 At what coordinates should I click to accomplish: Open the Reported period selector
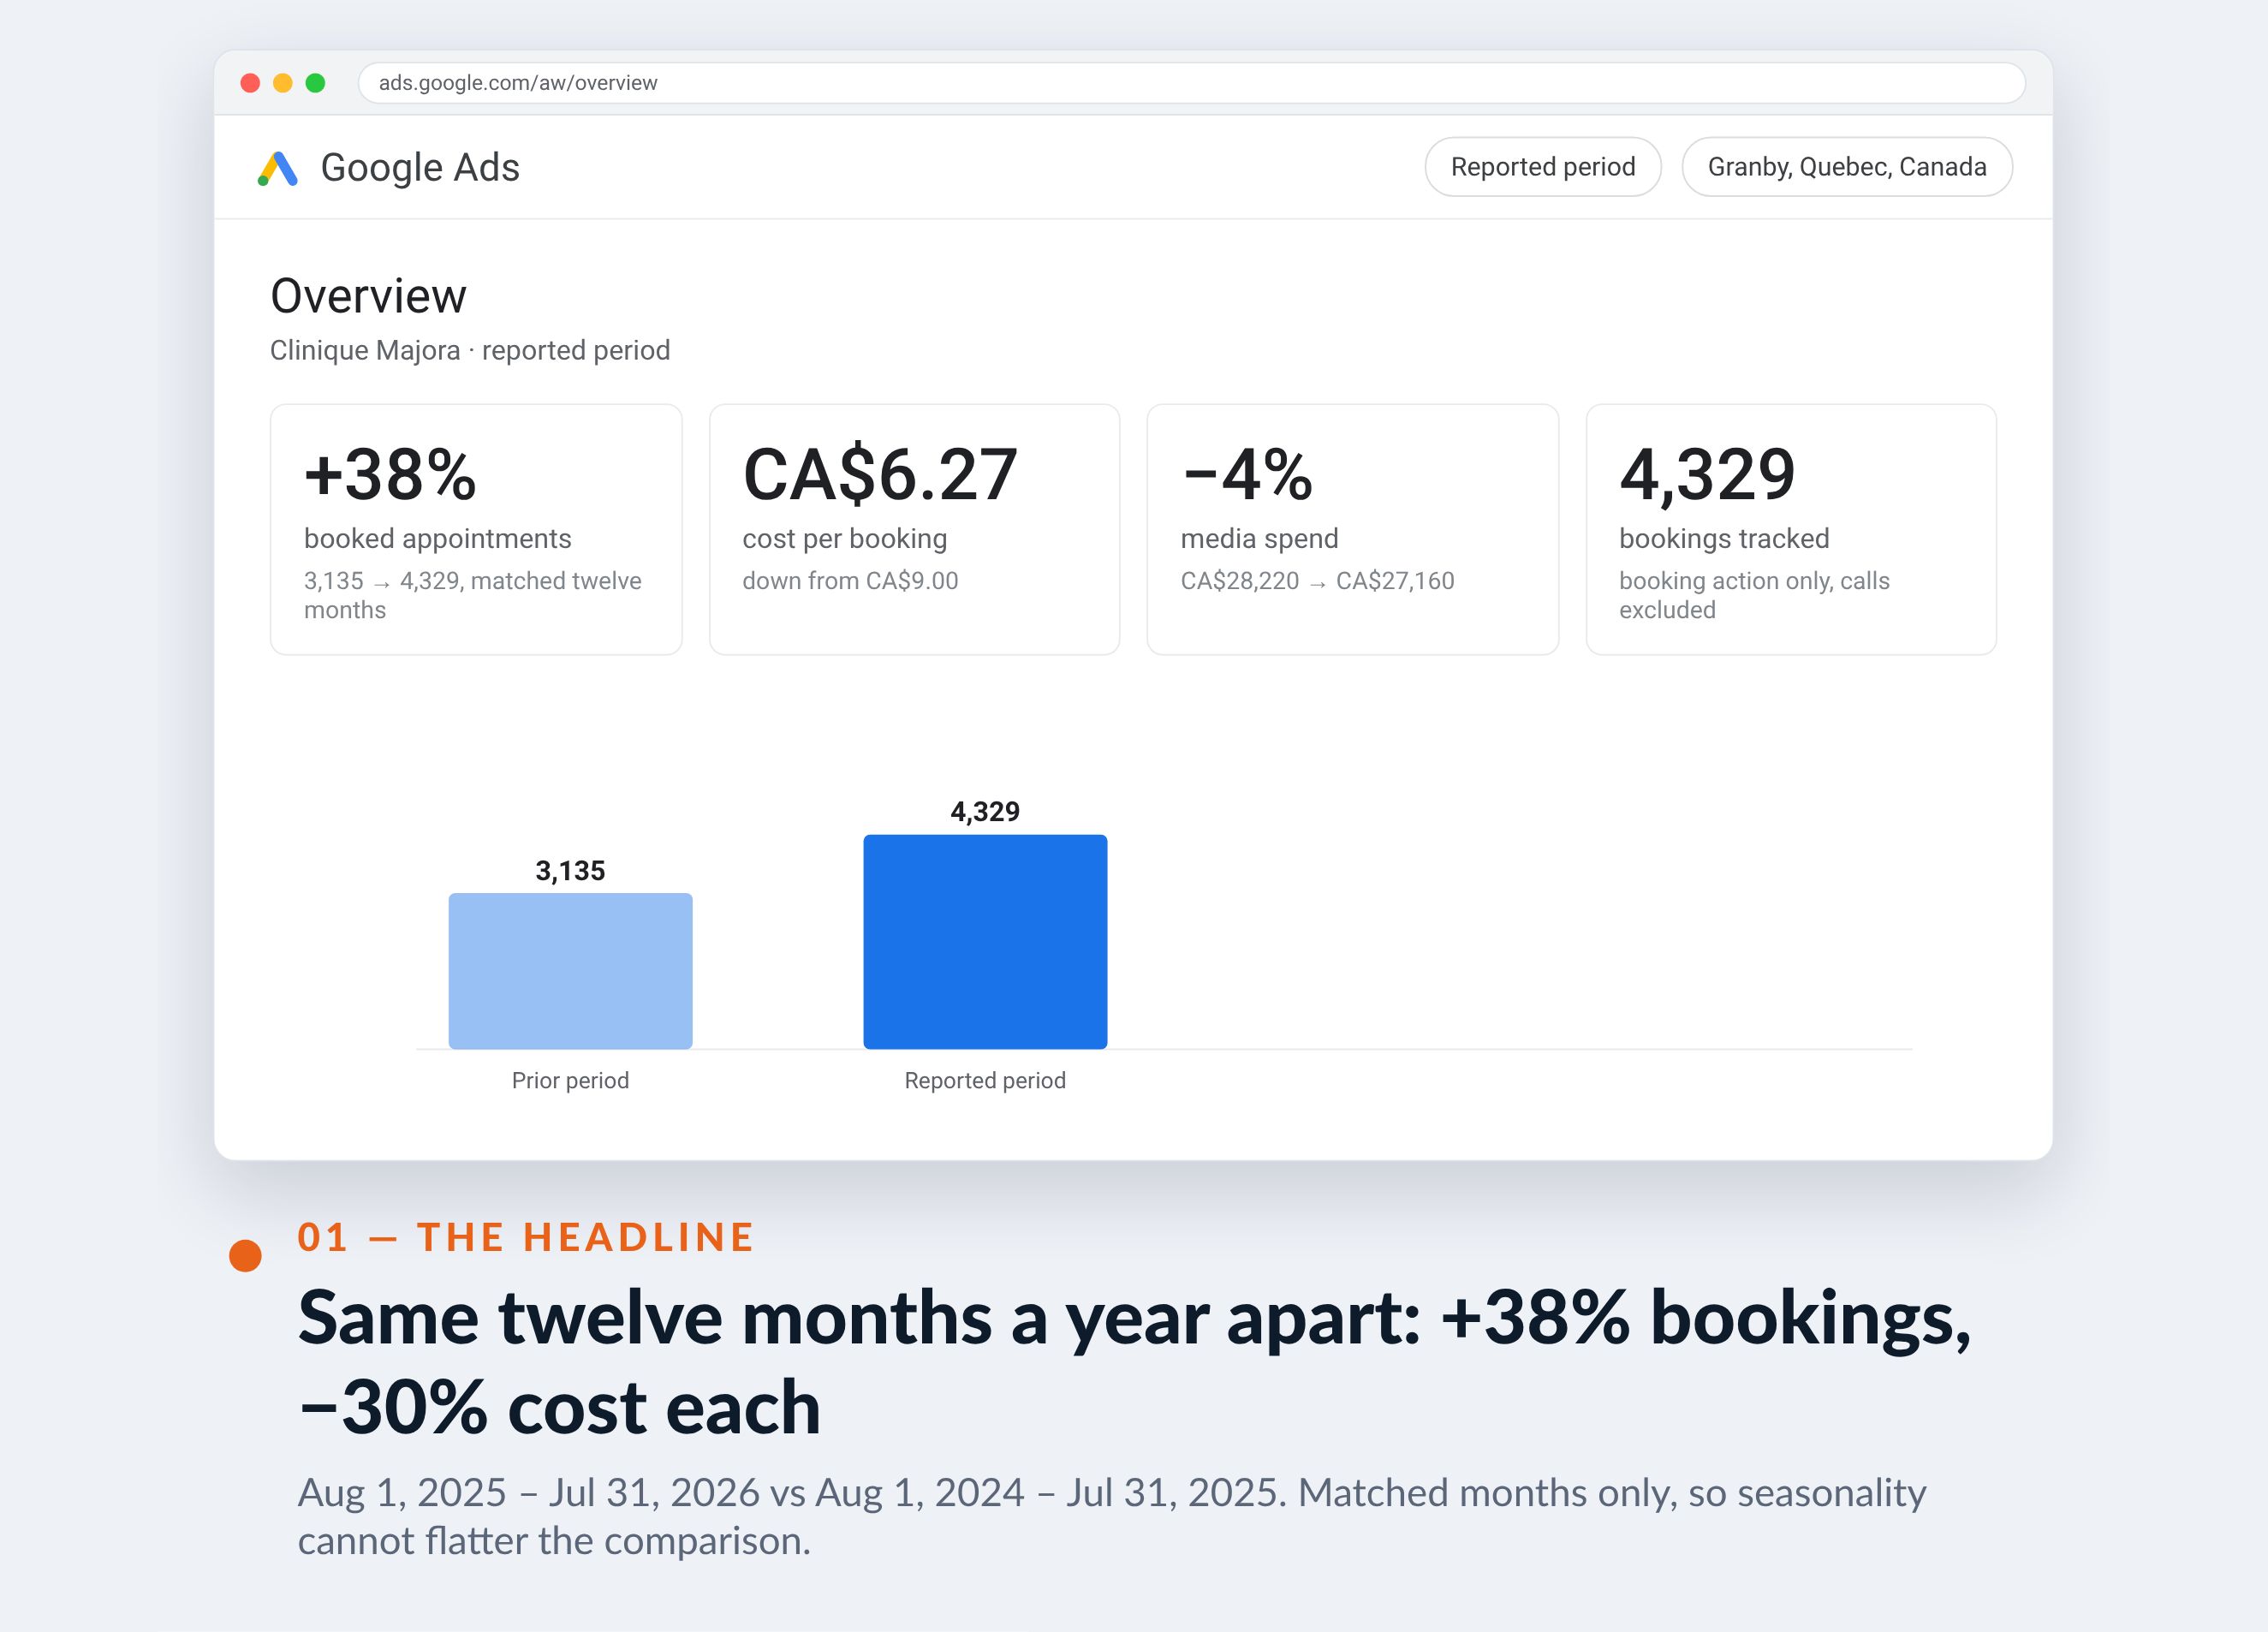(x=1542, y=167)
